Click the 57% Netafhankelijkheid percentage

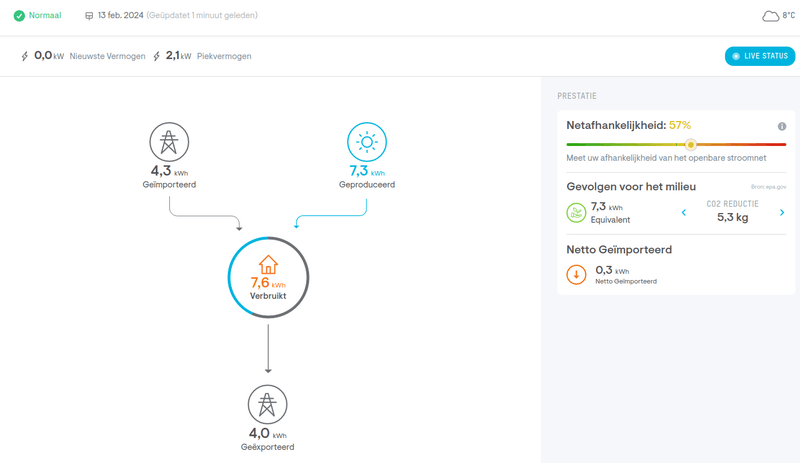(680, 125)
